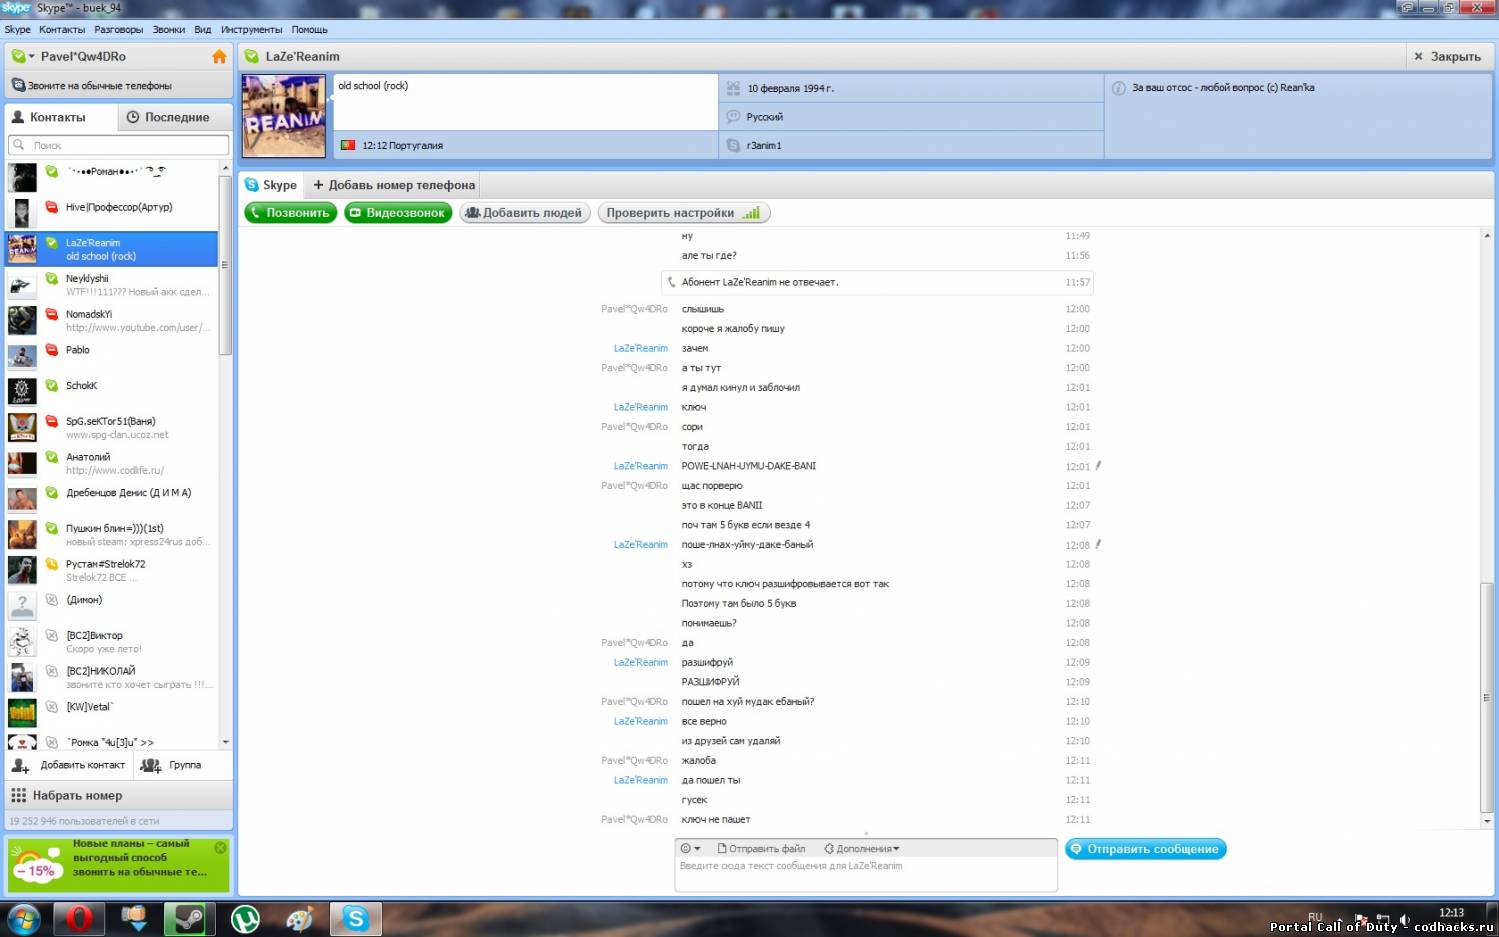Select contact SpG.seKTor51(Ваня)

tap(112, 428)
